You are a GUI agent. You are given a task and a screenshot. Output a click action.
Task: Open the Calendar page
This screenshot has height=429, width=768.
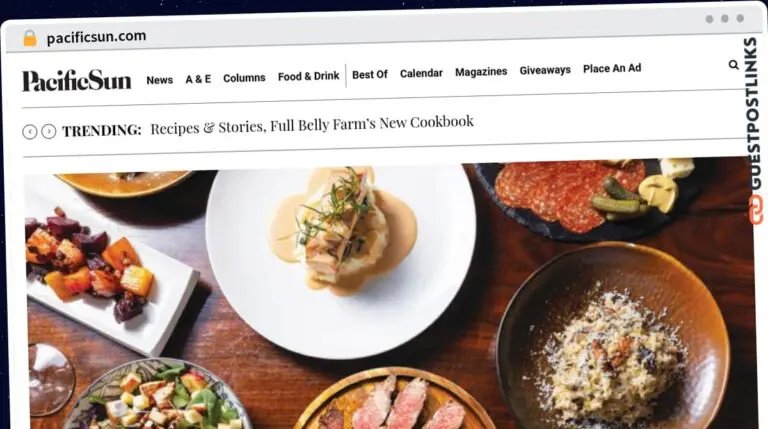coord(421,73)
